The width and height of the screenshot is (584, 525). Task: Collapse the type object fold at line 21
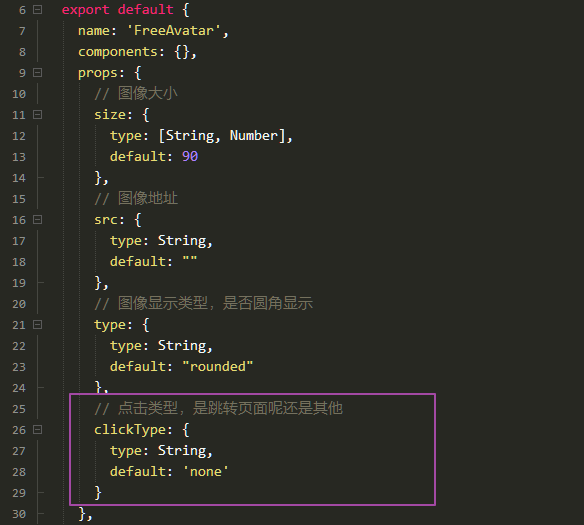coord(37,325)
